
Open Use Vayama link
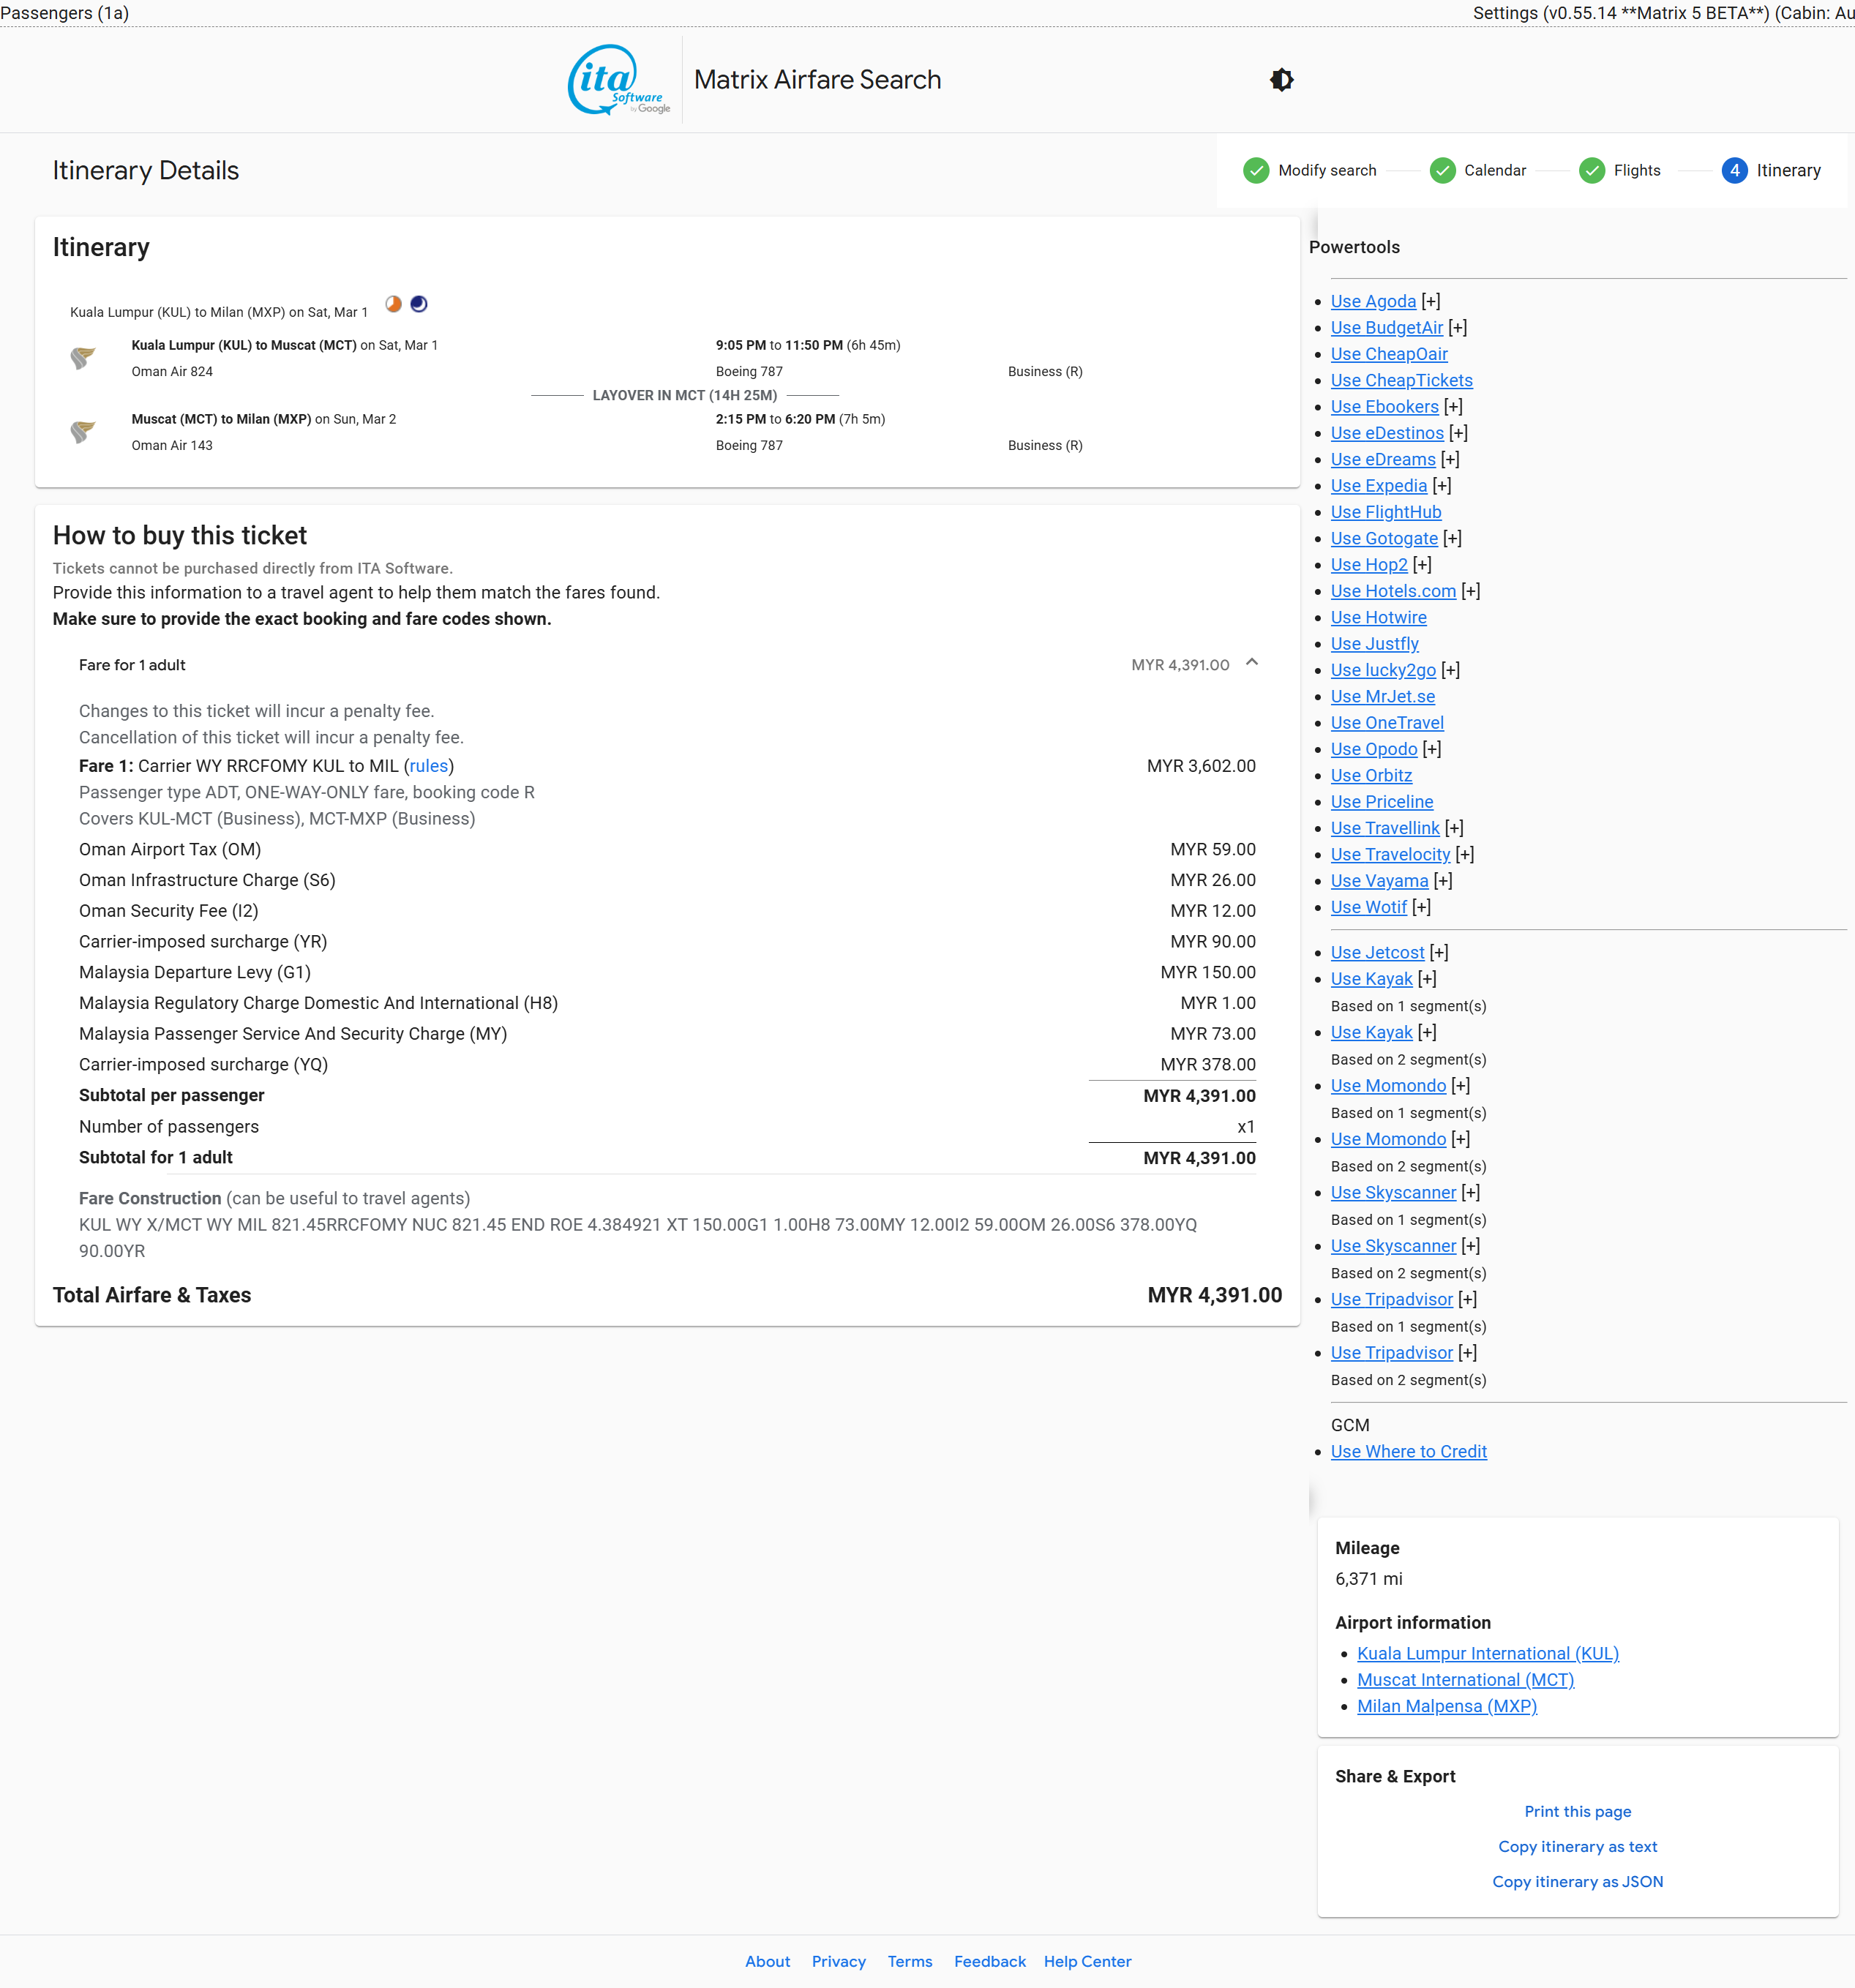click(x=1379, y=881)
